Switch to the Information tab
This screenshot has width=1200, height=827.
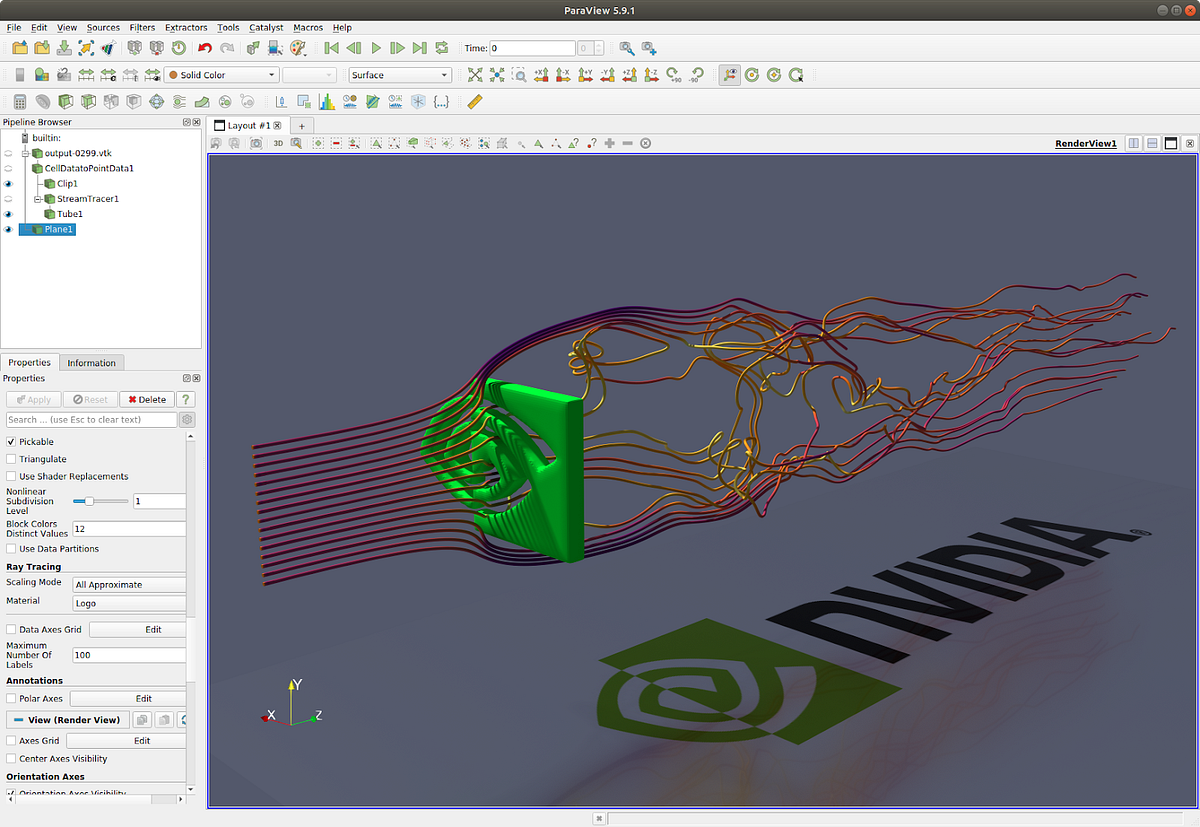91,362
